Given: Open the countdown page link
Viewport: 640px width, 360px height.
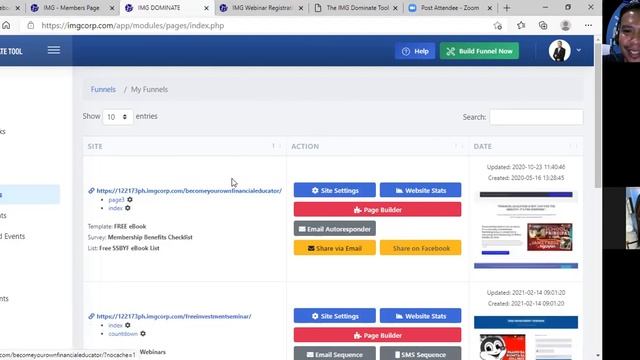Looking at the screenshot, I should pyautogui.click(x=123, y=334).
